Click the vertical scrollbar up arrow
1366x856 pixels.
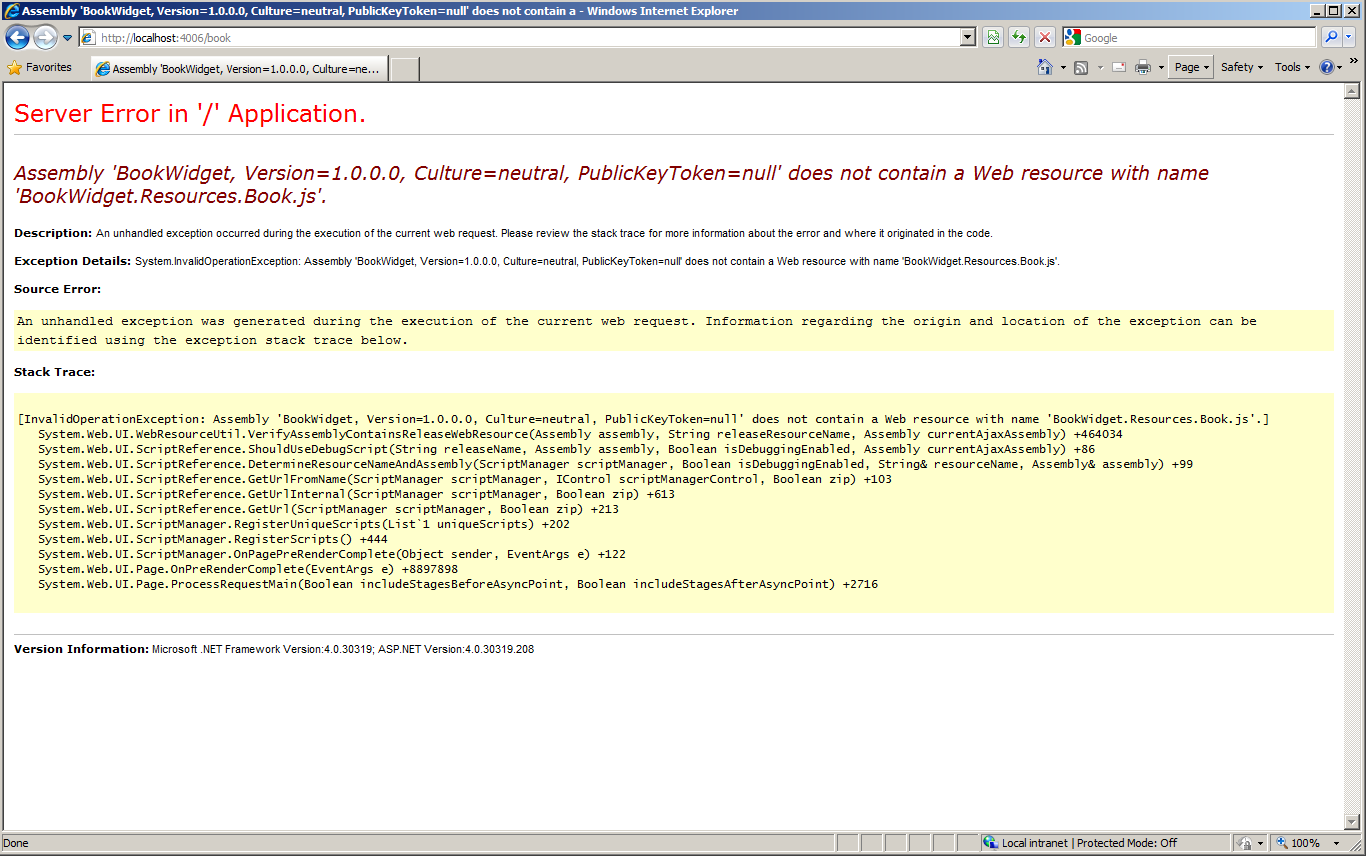(x=1352, y=92)
